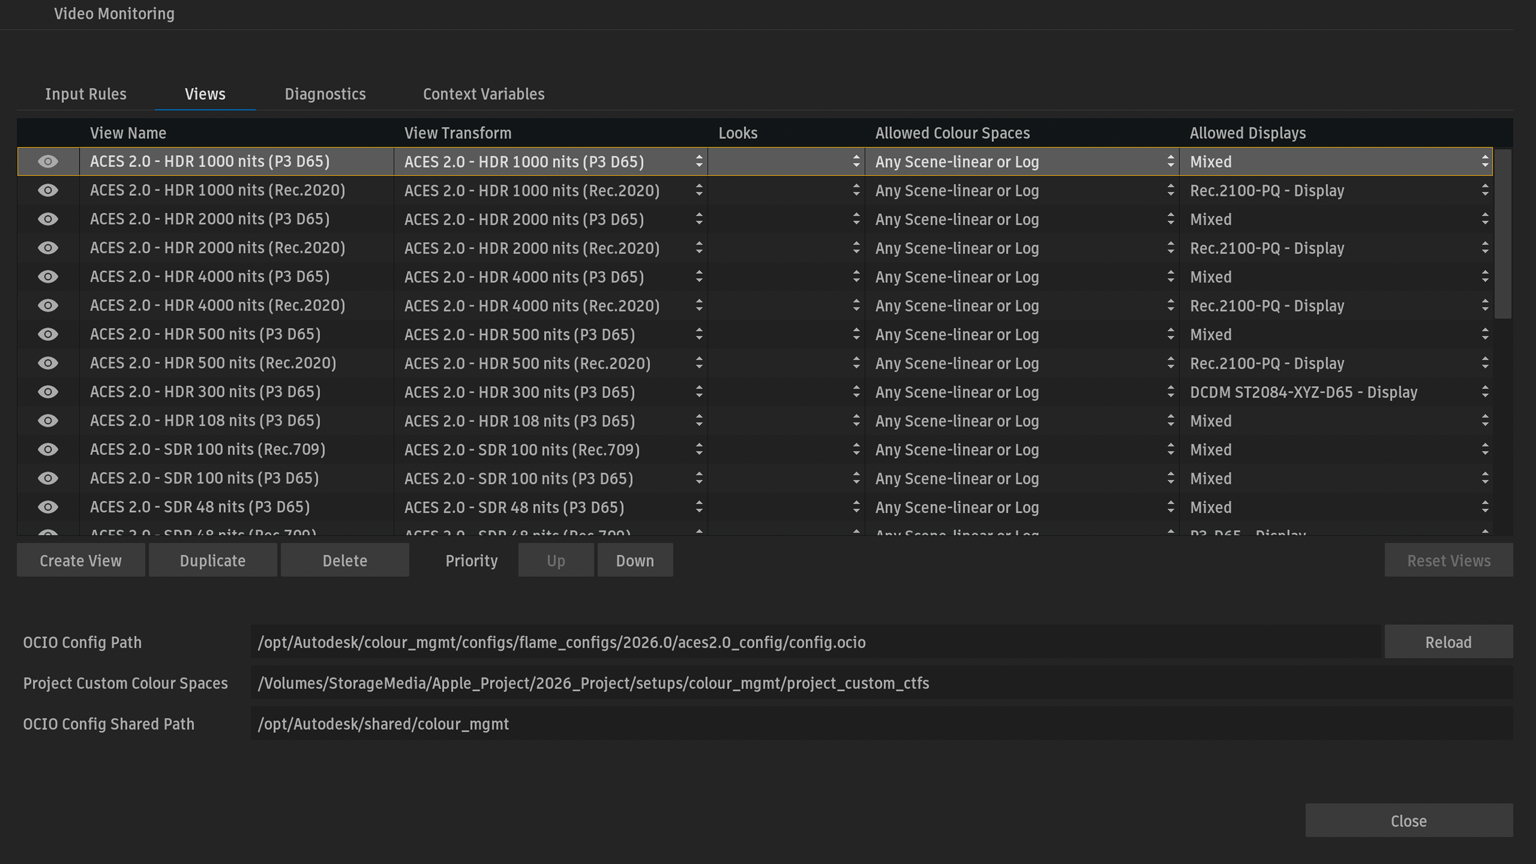Click eye icon for SDR 100 nits (P3 D65)
This screenshot has height=864, width=1536.
point(47,479)
